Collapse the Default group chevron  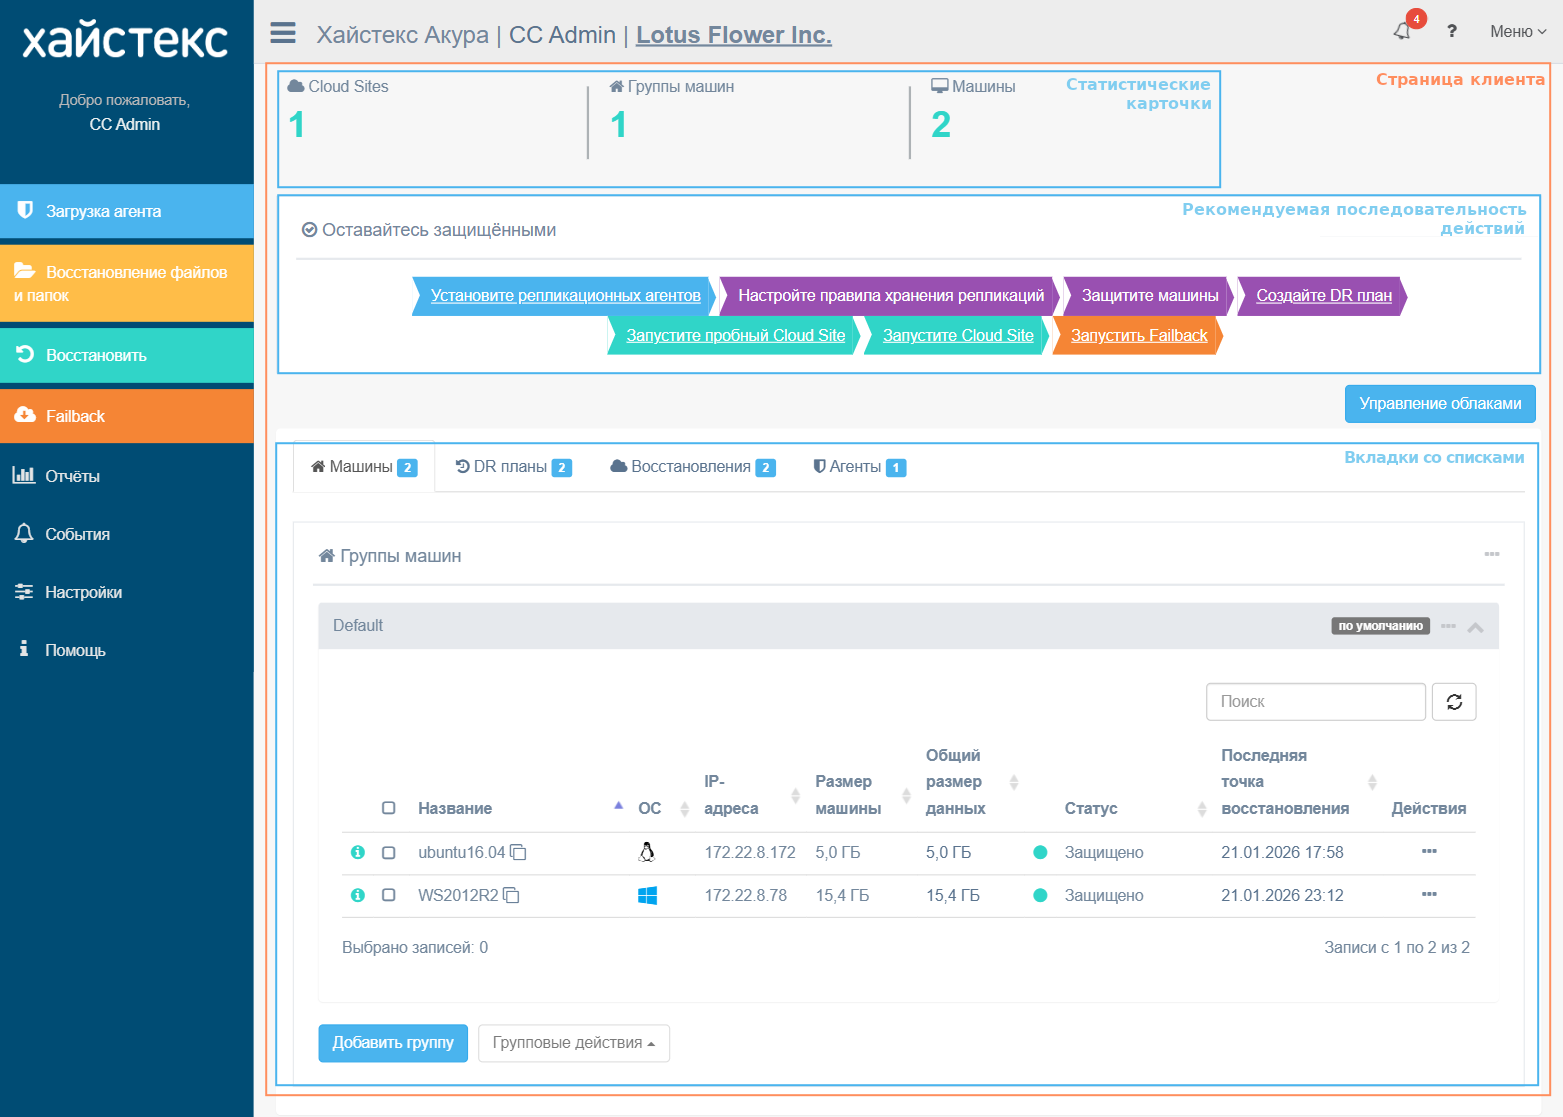click(1475, 627)
